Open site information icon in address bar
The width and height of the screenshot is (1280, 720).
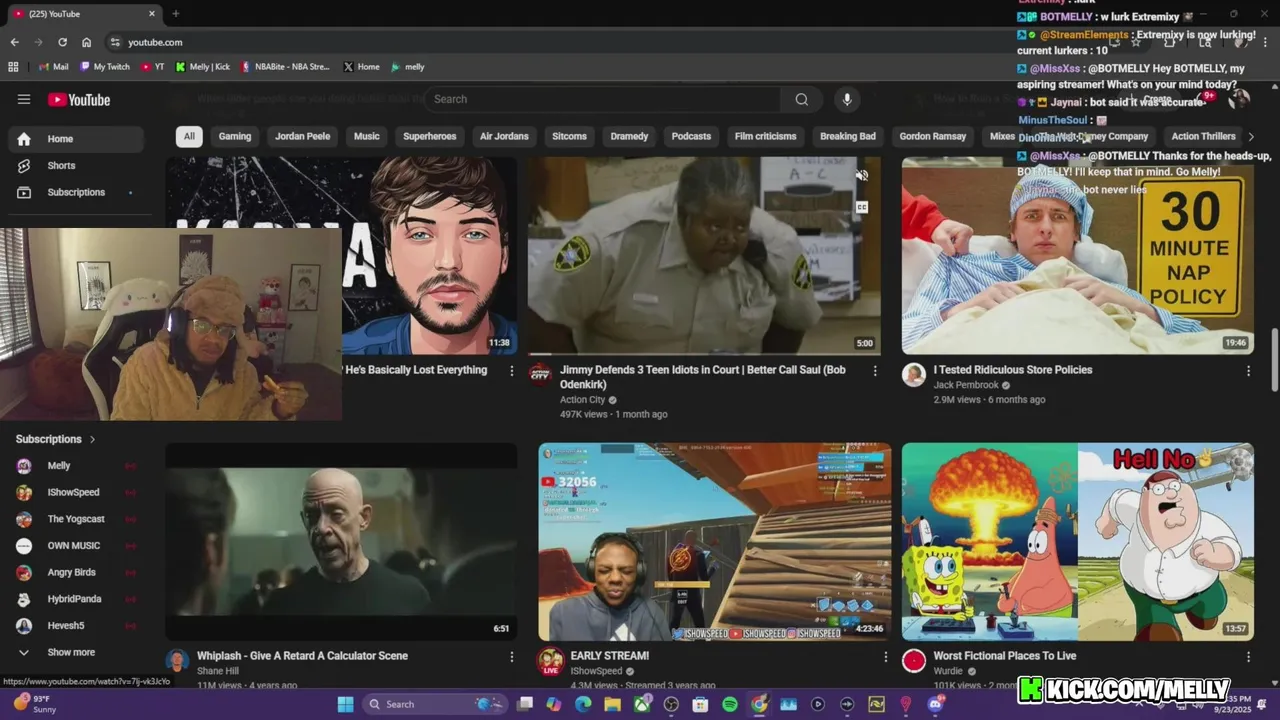[115, 42]
